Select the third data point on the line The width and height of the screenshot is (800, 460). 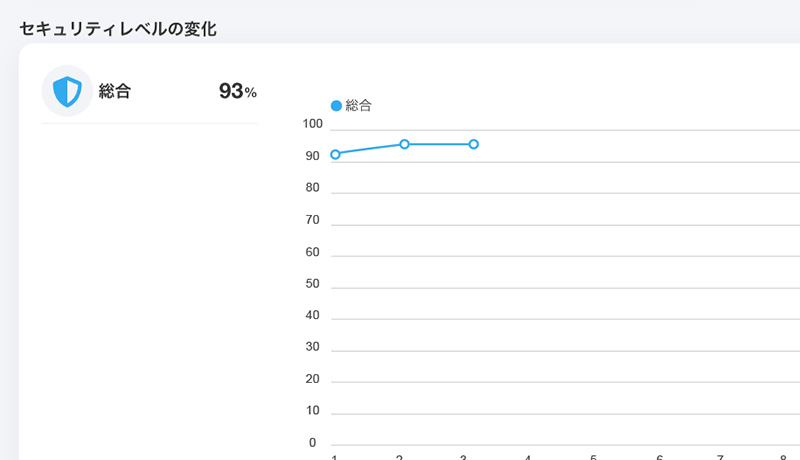click(x=473, y=144)
